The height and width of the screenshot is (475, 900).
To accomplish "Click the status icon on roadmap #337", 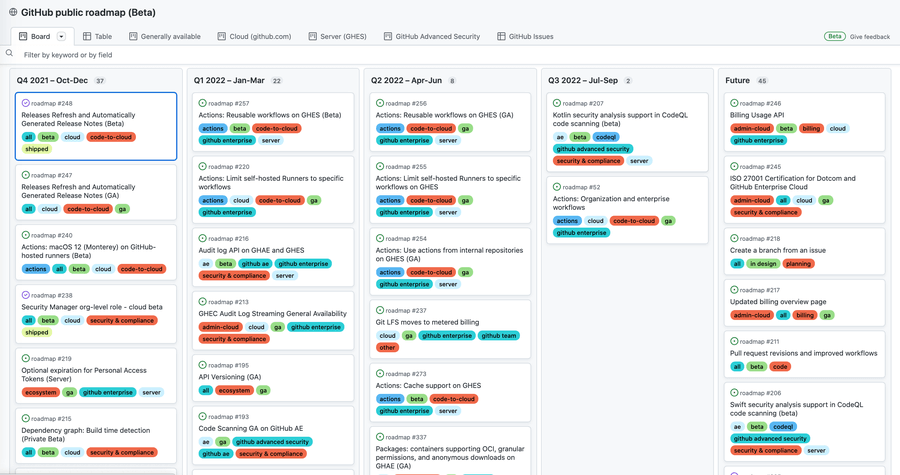I will point(380,437).
